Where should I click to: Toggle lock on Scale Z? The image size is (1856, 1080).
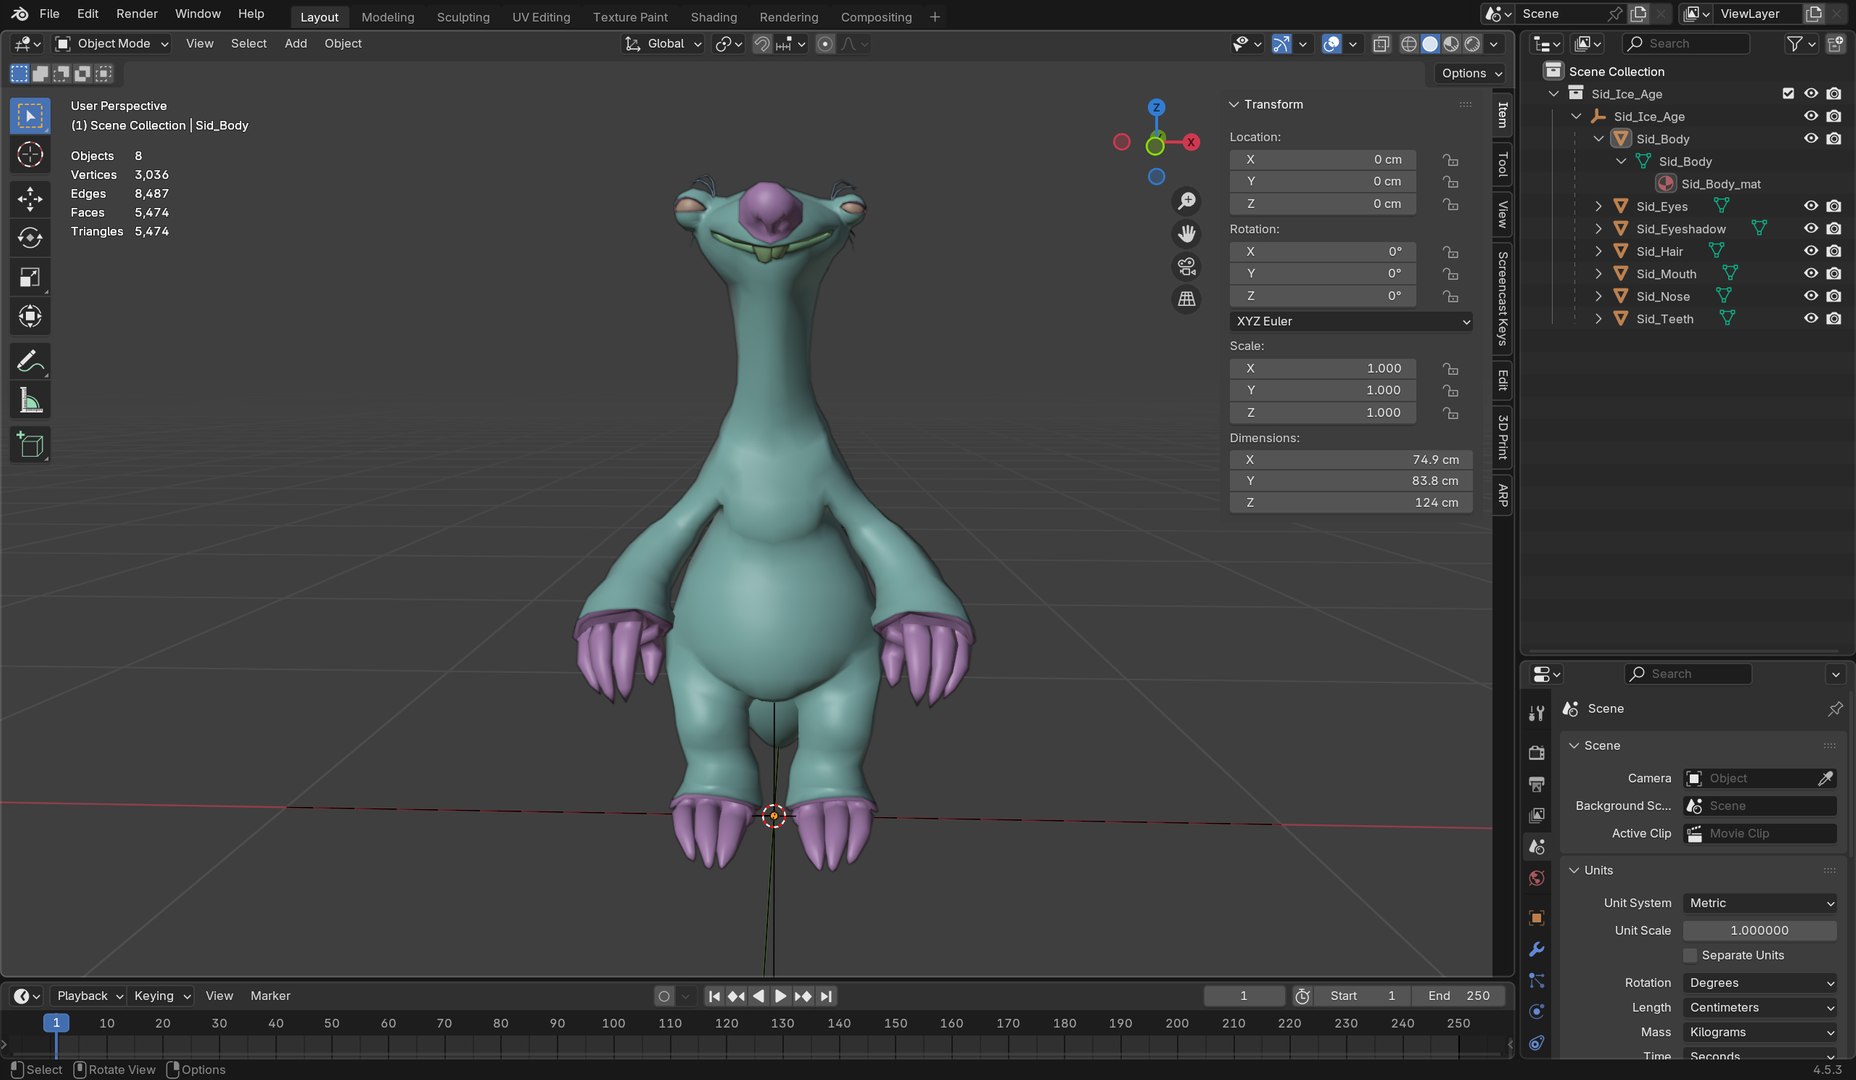[1450, 413]
